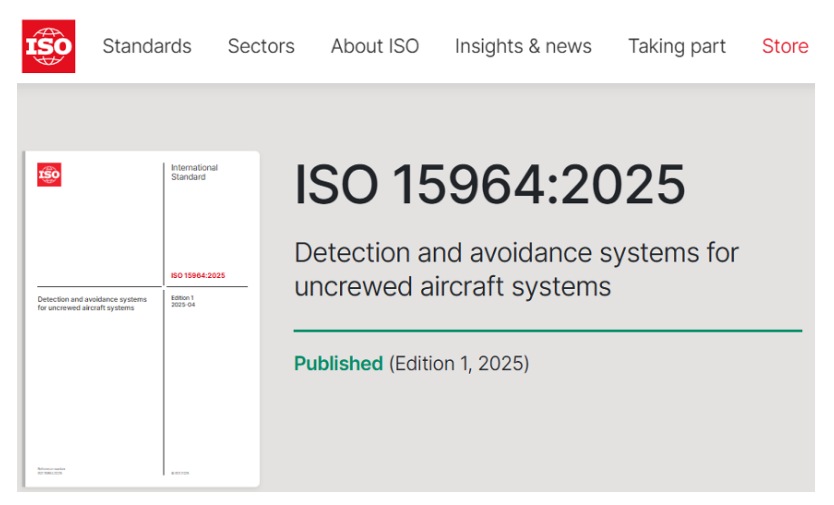This screenshot has width=834, height=505.
Task: Open the About ISO menu
Action: [375, 46]
